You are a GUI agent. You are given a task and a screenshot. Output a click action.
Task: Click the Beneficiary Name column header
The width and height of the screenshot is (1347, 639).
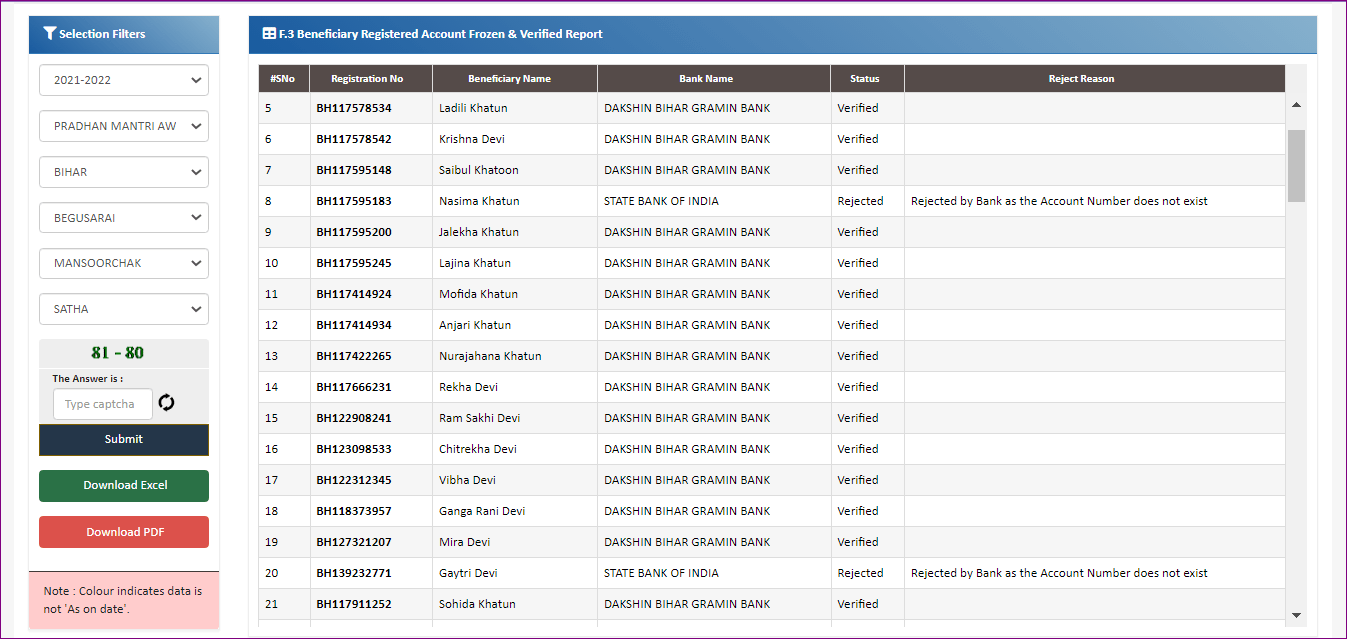[x=509, y=79]
